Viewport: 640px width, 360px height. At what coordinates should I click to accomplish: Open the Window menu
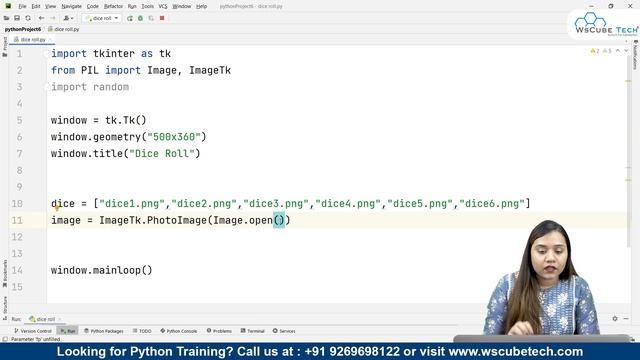pyautogui.click(x=182, y=6)
